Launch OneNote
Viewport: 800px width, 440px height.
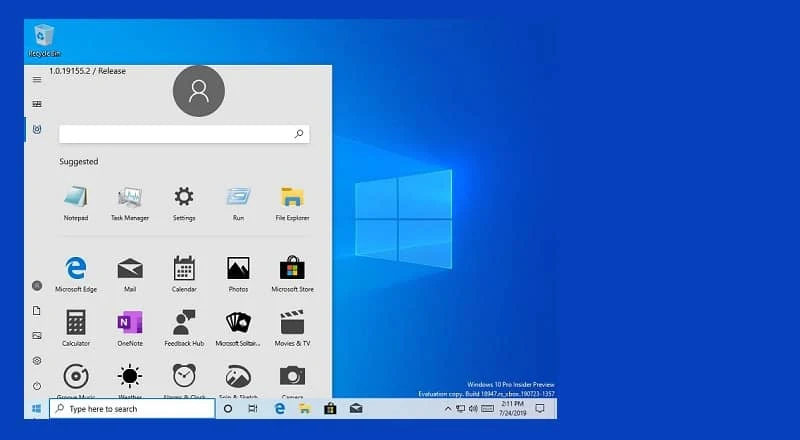pyautogui.click(x=130, y=328)
